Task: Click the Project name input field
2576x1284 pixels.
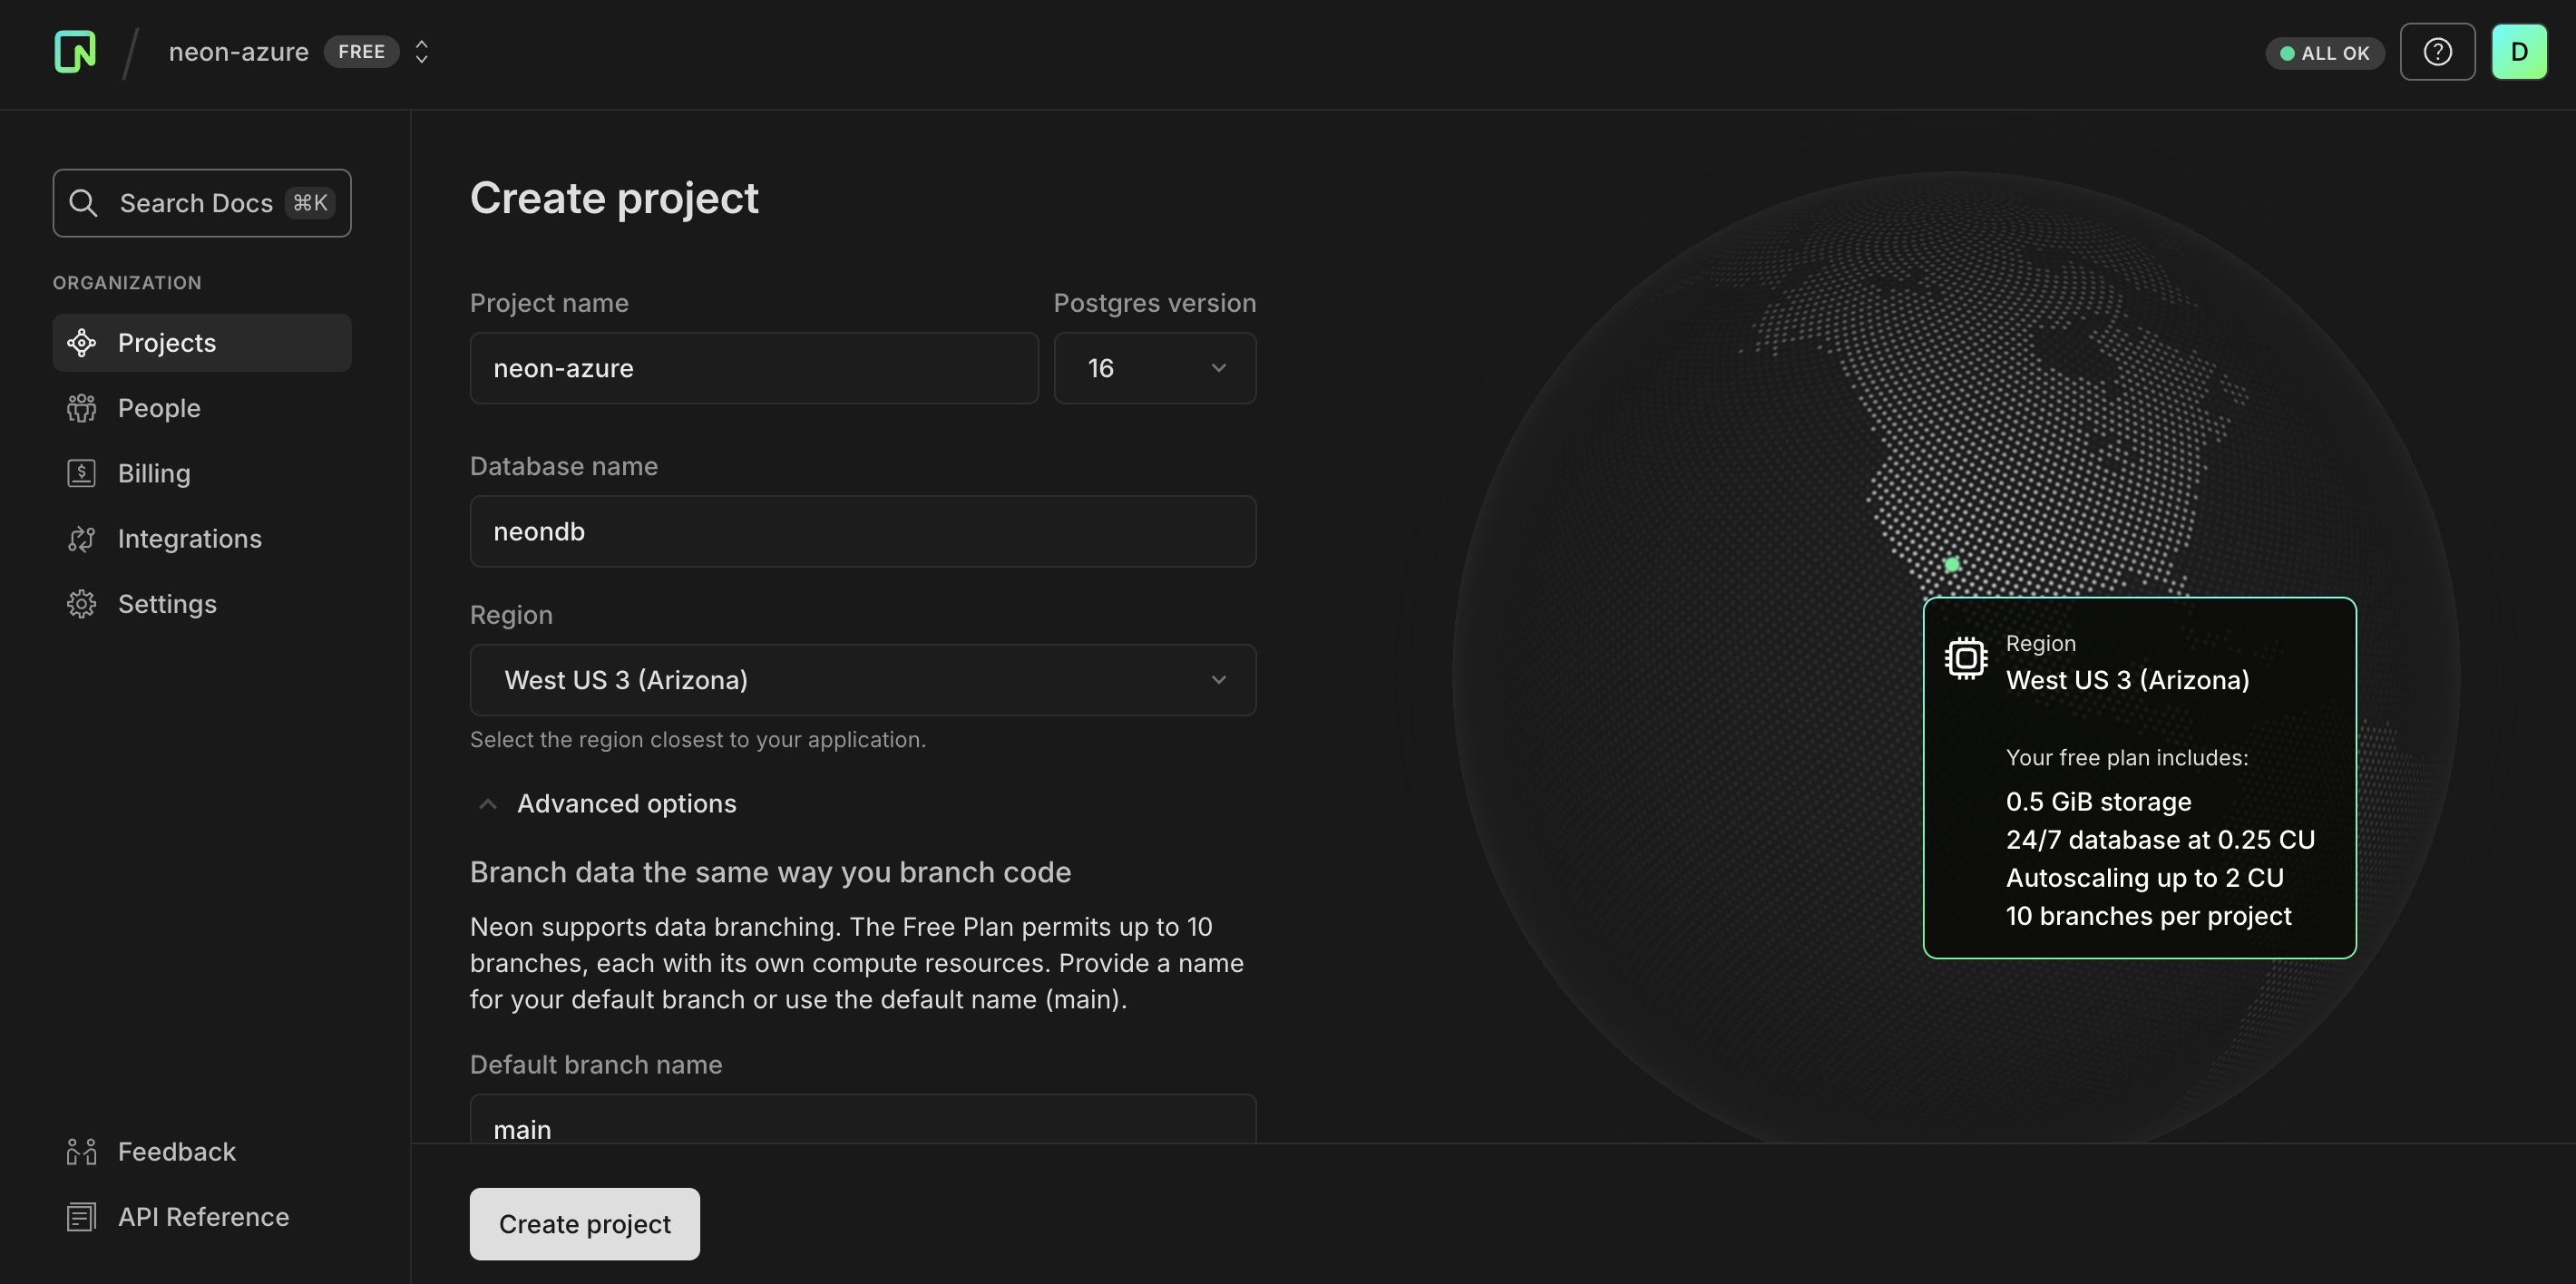Action: (753, 368)
